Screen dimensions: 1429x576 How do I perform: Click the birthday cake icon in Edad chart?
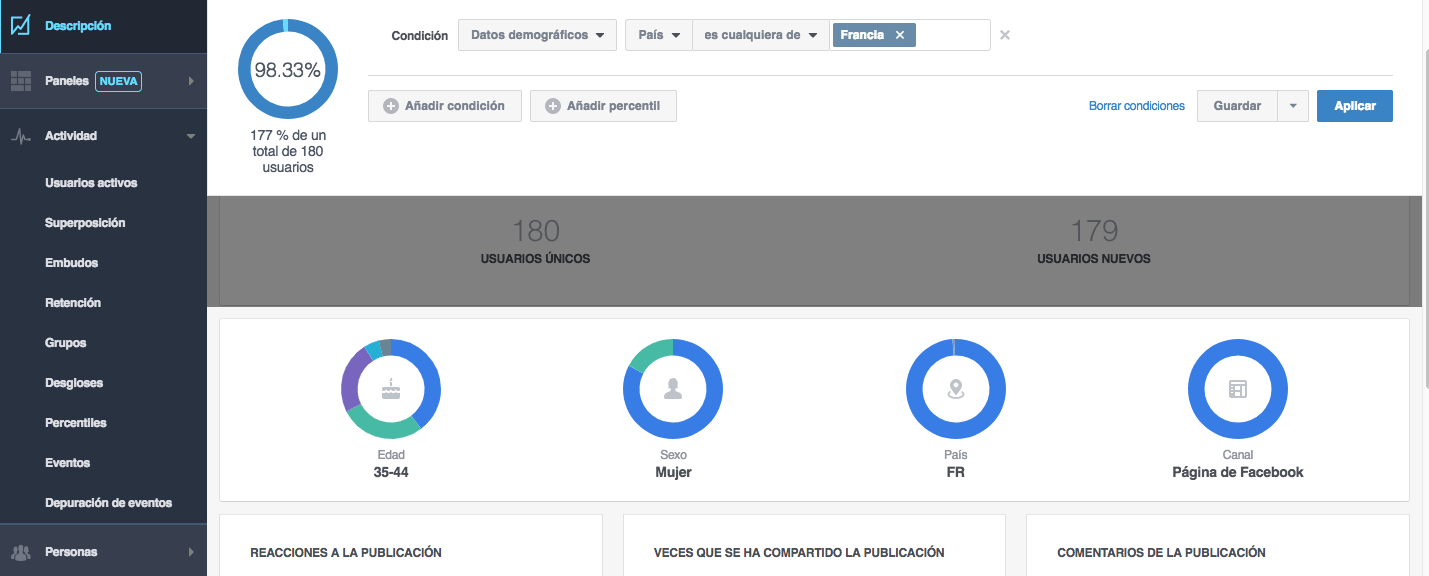(x=391, y=390)
